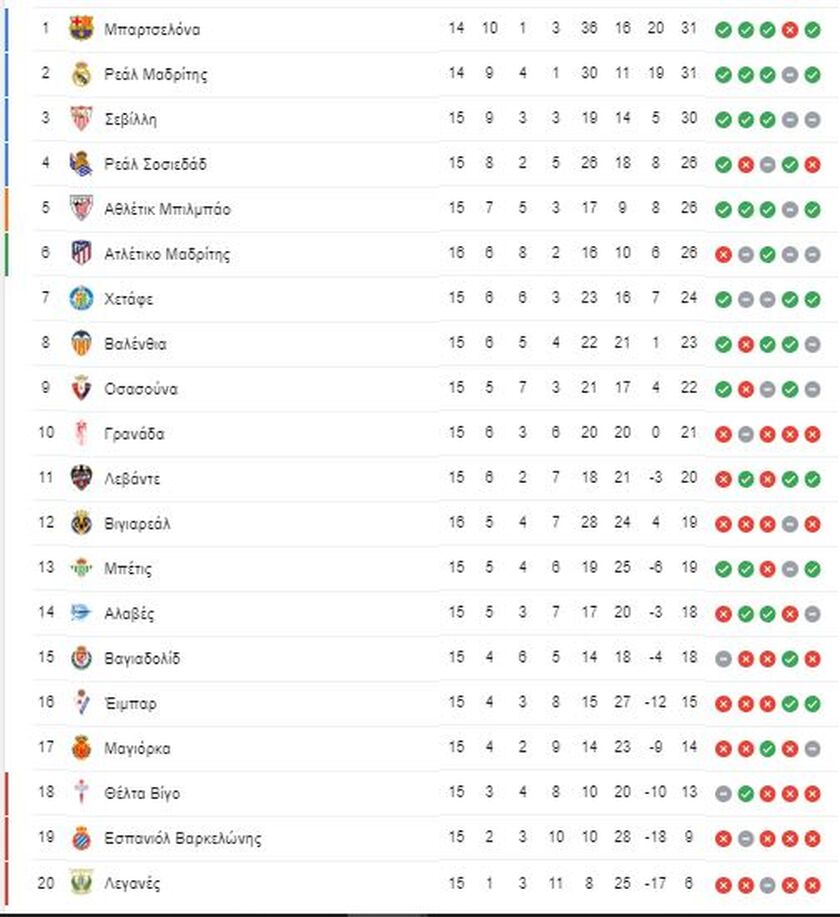Click the Real Madrid crest icon
The width and height of the screenshot is (840, 917).
(x=81, y=74)
